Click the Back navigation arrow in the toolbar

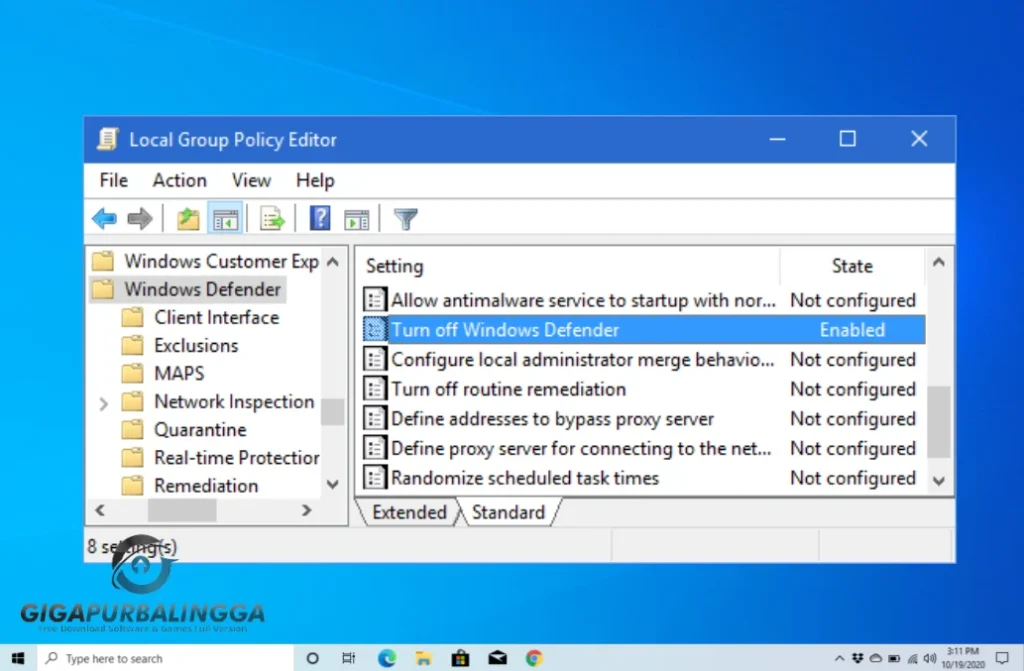point(103,218)
